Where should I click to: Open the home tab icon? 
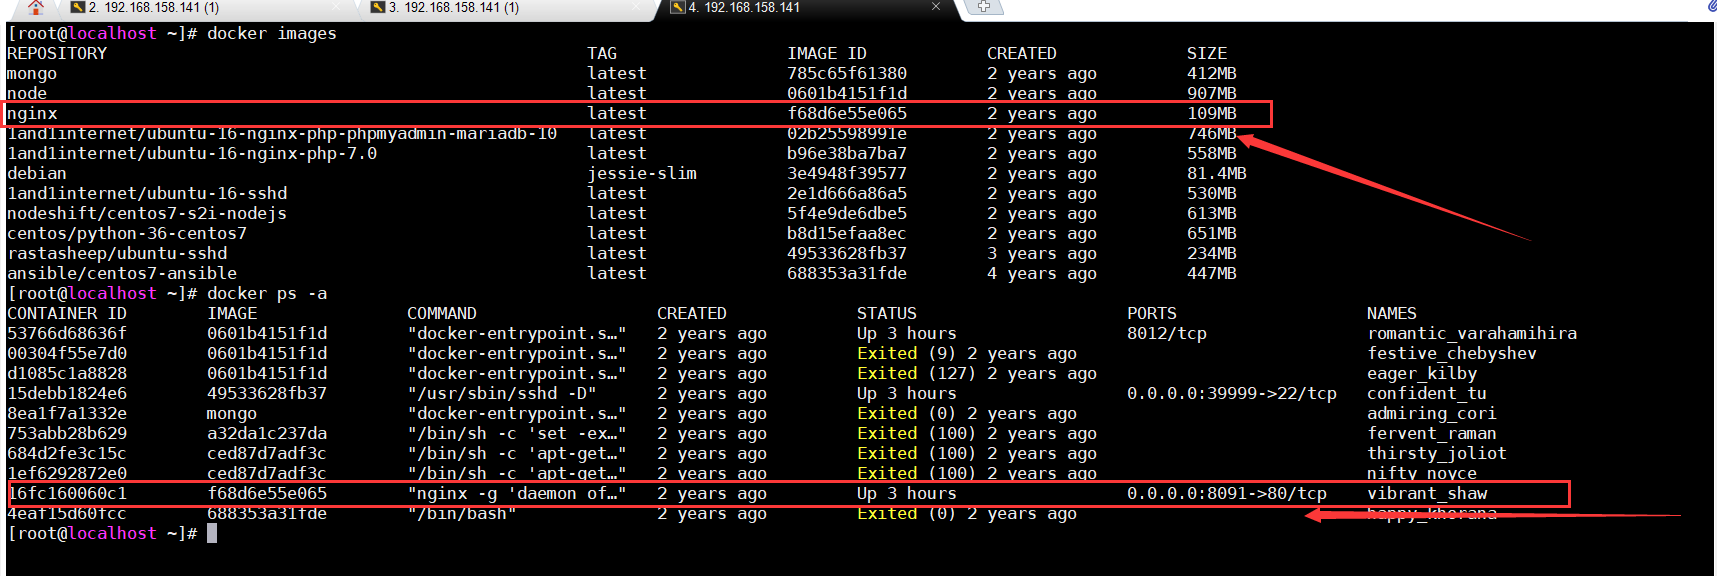(36, 7)
